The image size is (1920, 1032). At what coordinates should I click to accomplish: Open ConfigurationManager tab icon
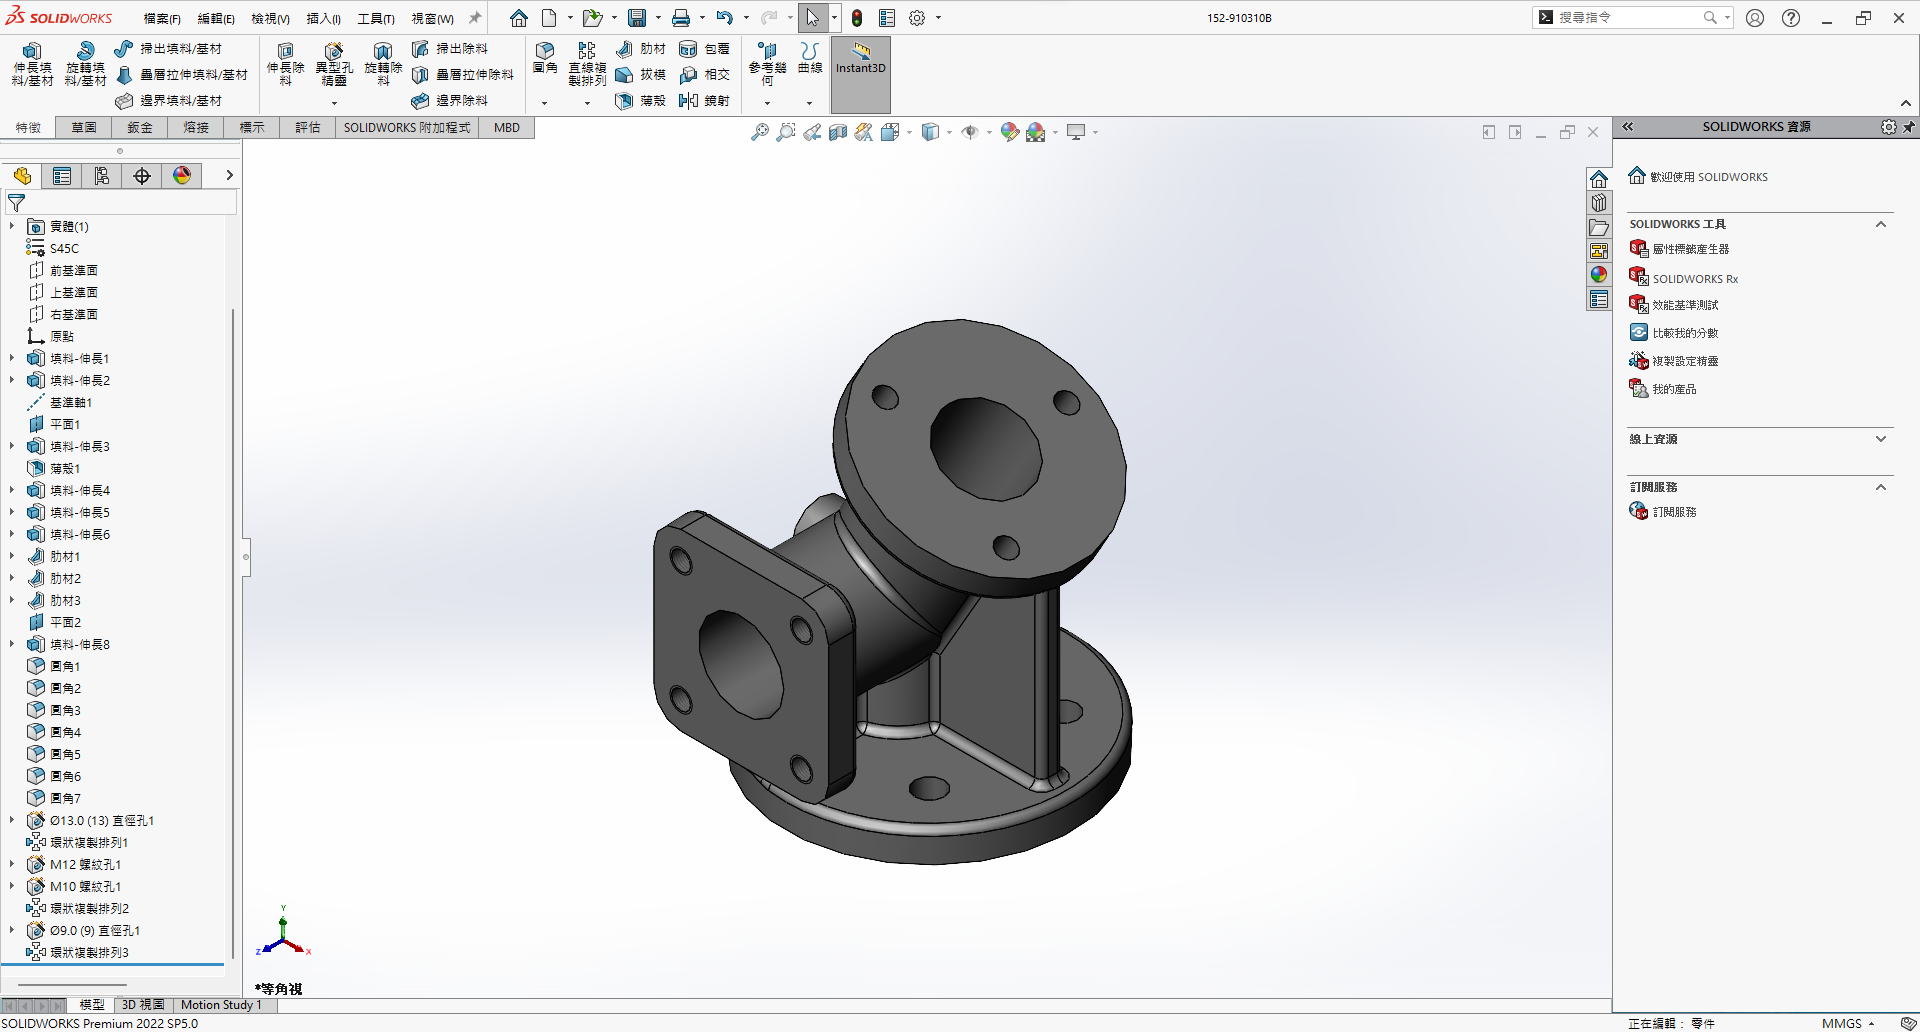tap(102, 176)
